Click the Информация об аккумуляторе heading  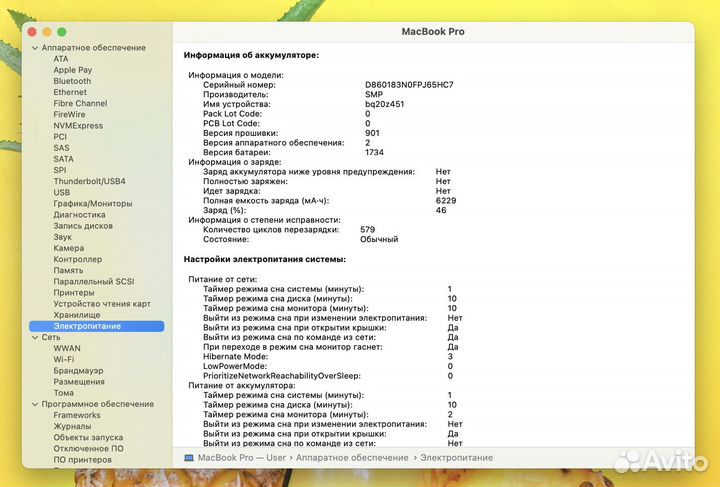pyautogui.click(x=251, y=55)
